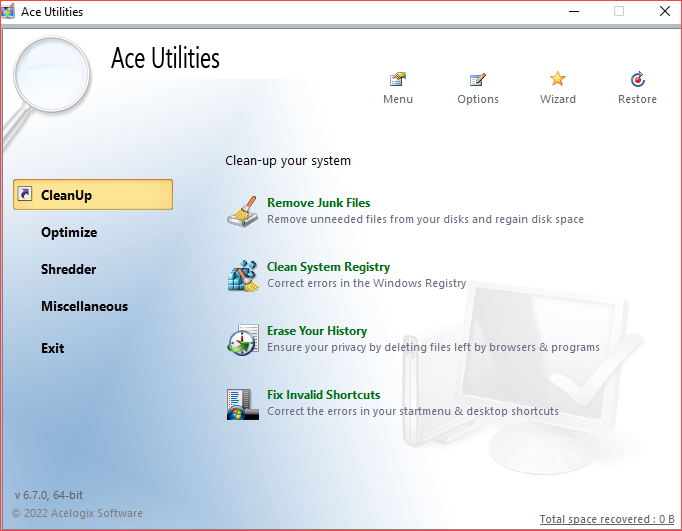Image resolution: width=682 pixels, height=531 pixels.
Task: Click the Wizard label in the toolbar
Action: click(x=558, y=99)
